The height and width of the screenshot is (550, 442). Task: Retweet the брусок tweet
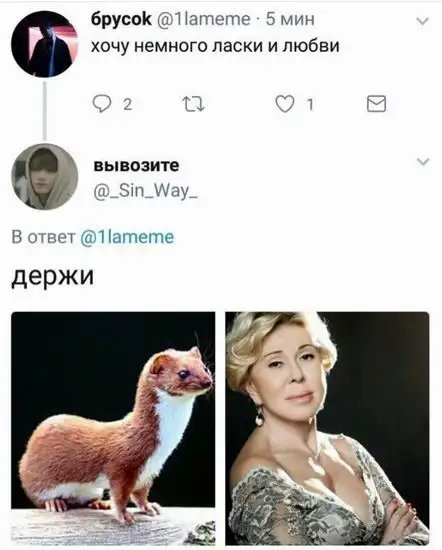[194, 105]
